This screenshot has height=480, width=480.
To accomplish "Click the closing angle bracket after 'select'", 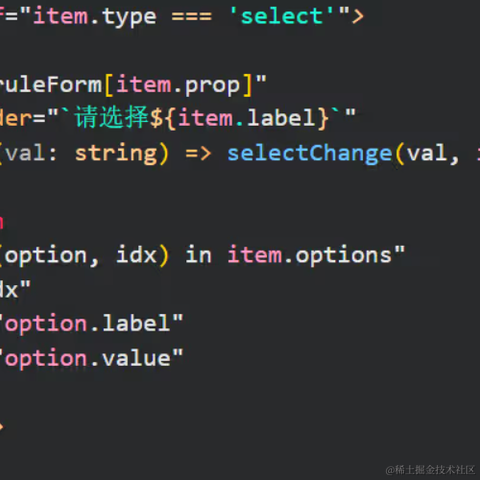I will coord(357,16).
